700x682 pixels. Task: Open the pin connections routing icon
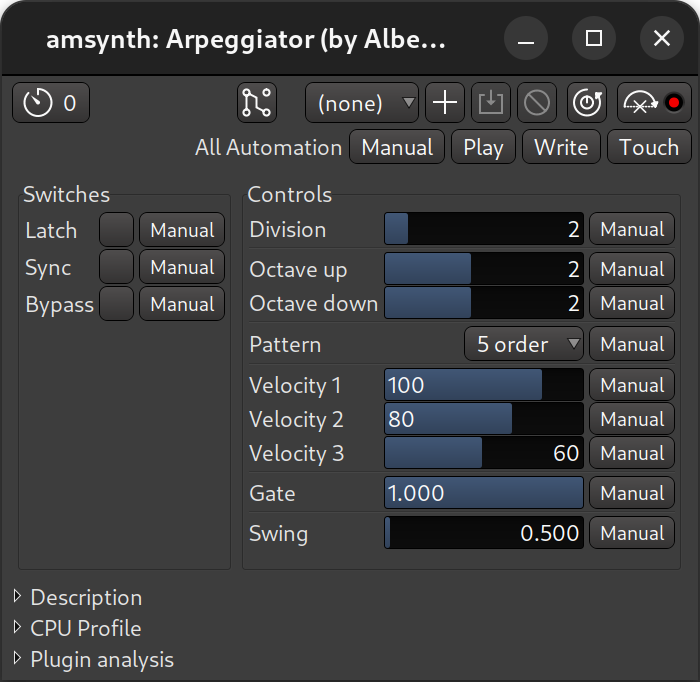pyautogui.click(x=257, y=103)
